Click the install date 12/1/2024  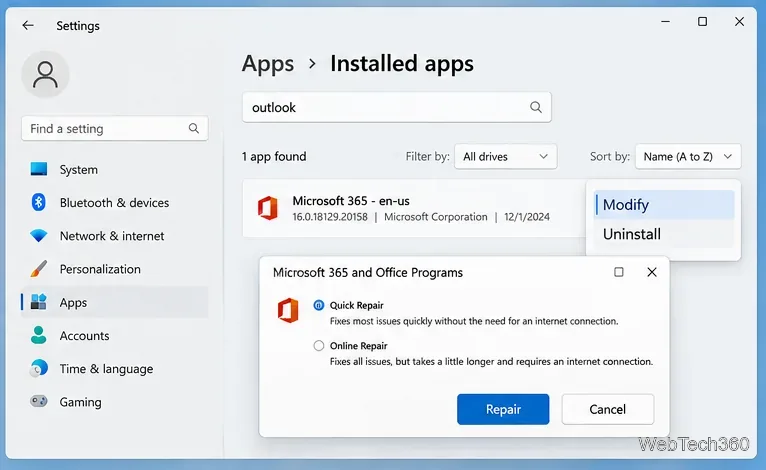pyautogui.click(x=527, y=217)
